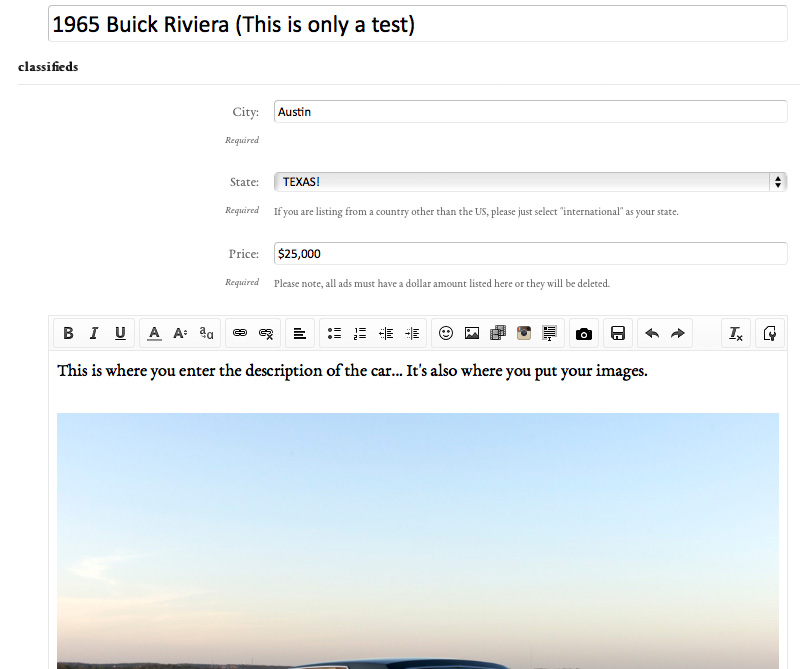Viewport: 800px width, 669px height.
Task: Toggle italic formatting in the editor
Action: coord(94,333)
